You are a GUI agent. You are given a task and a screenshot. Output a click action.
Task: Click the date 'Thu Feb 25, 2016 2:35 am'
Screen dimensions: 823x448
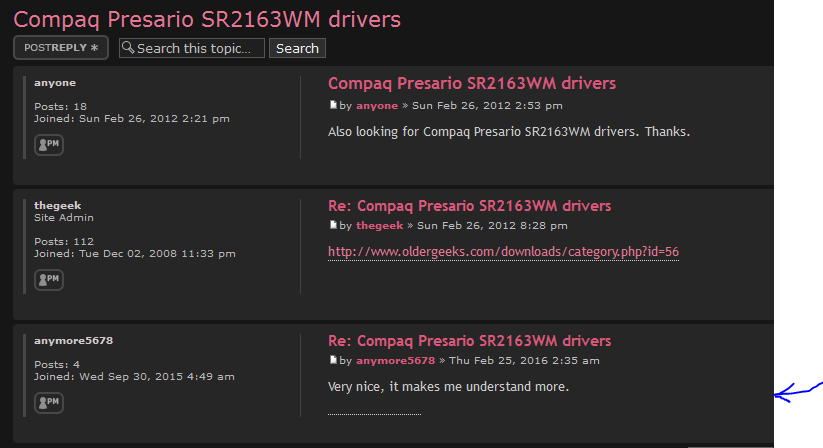524,360
